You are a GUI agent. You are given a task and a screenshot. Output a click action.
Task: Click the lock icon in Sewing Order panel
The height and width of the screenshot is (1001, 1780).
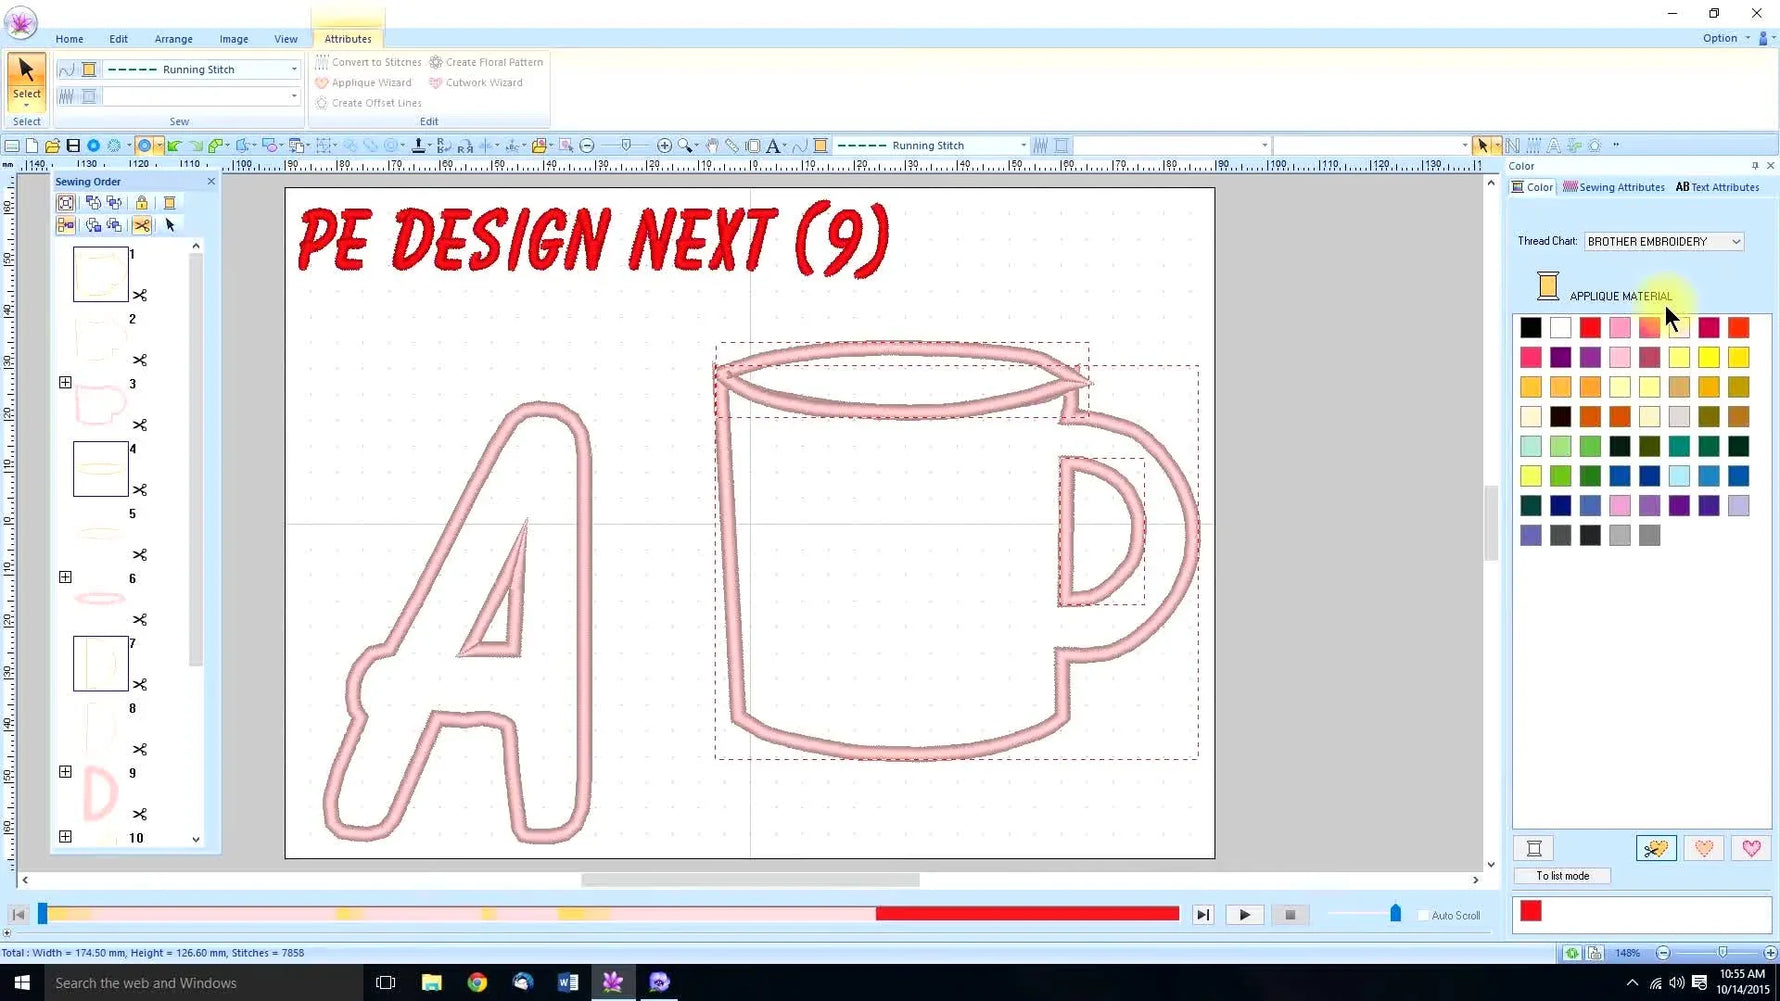tap(142, 203)
